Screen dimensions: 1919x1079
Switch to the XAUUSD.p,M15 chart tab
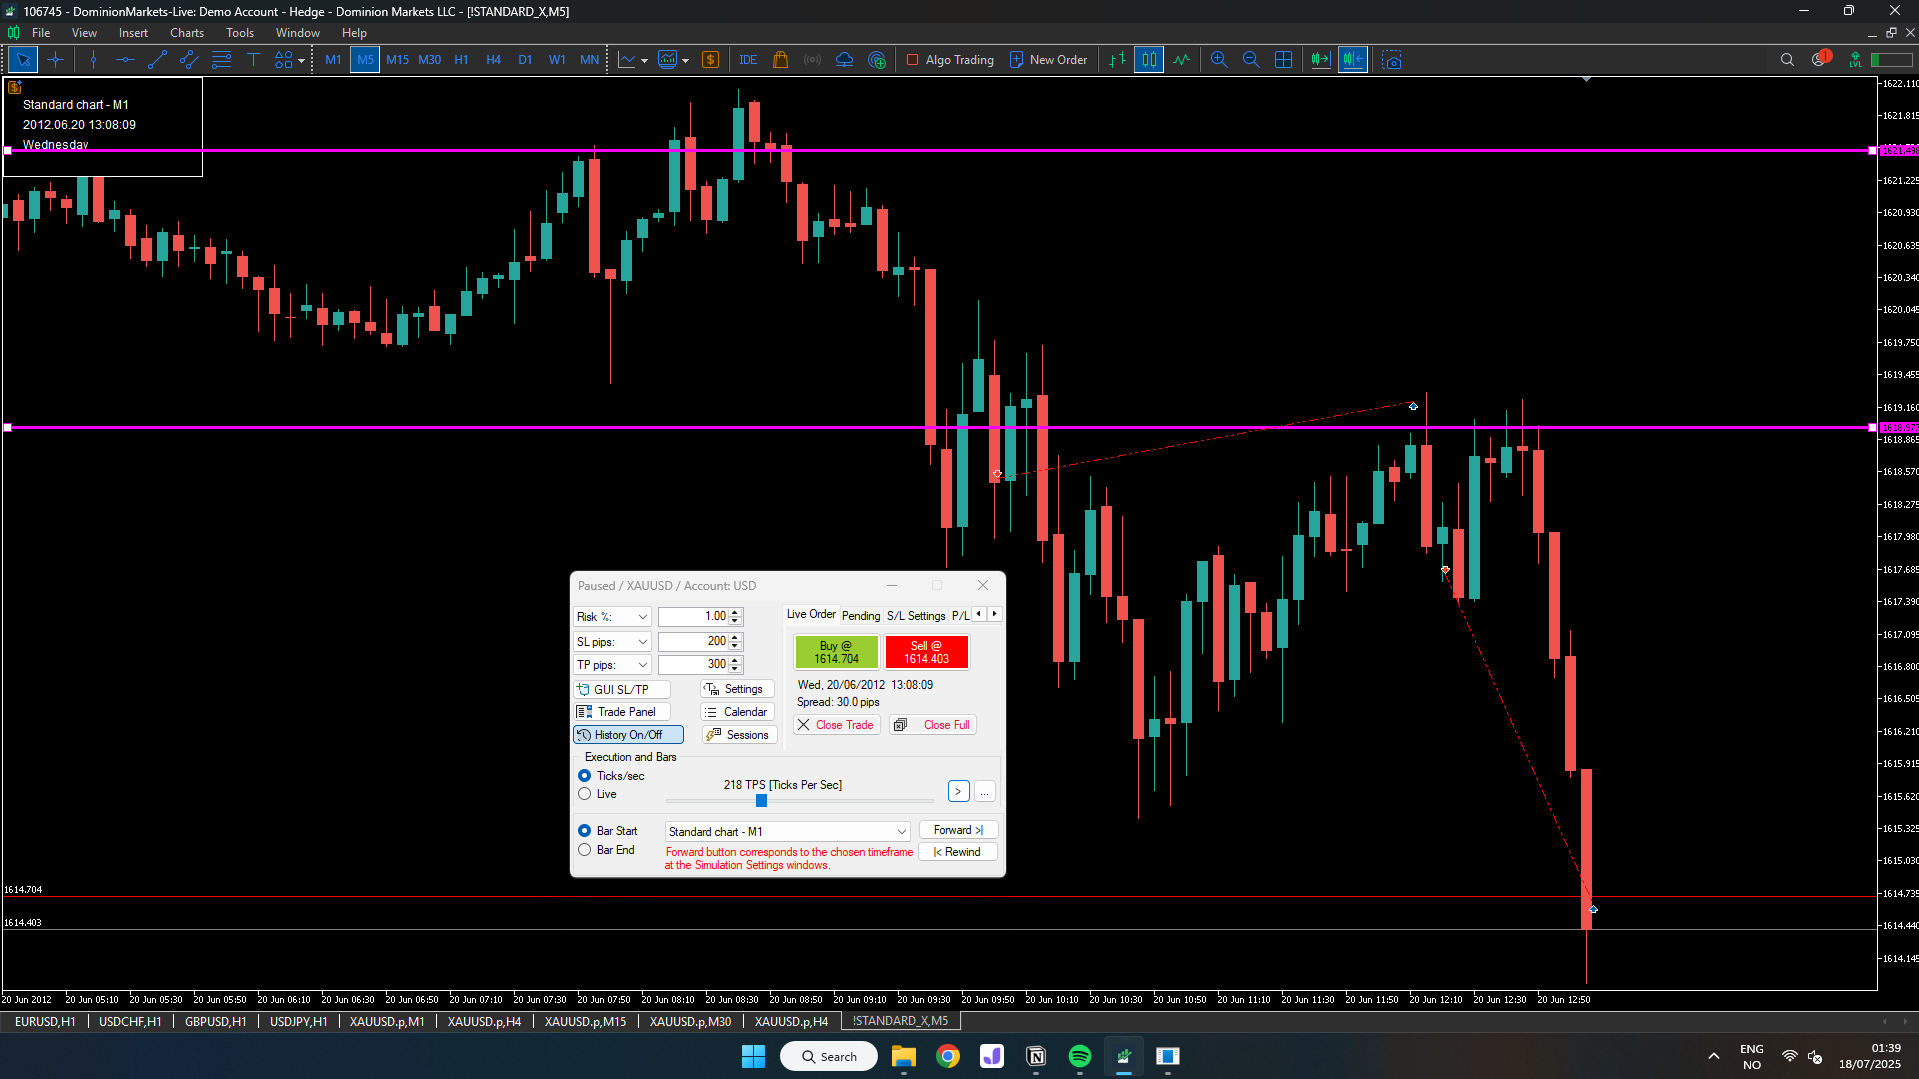click(585, 1021)
